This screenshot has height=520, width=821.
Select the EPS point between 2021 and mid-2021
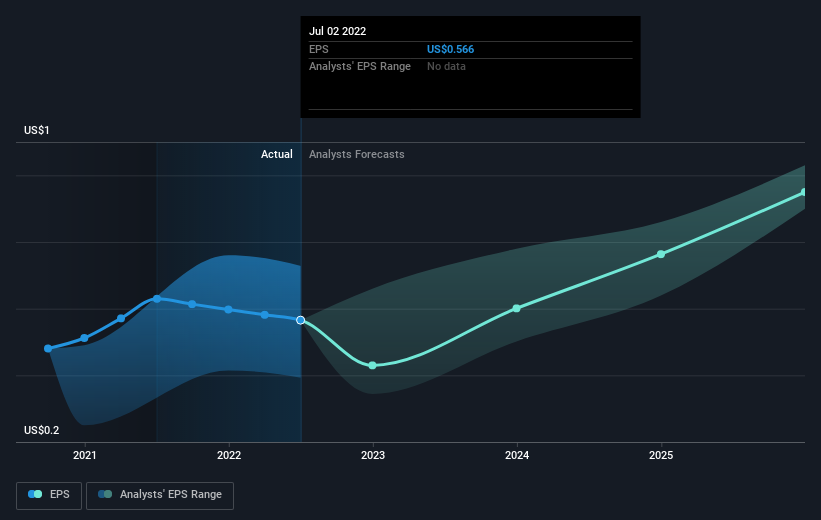[x=121, y=318]
